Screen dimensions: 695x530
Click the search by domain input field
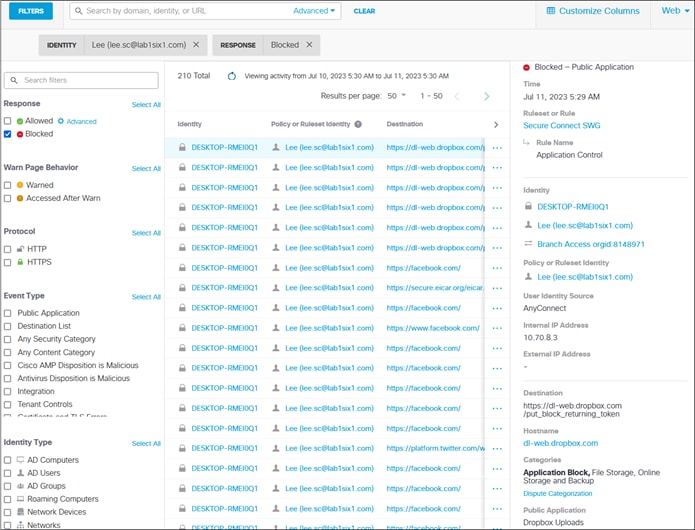(182, 11)
